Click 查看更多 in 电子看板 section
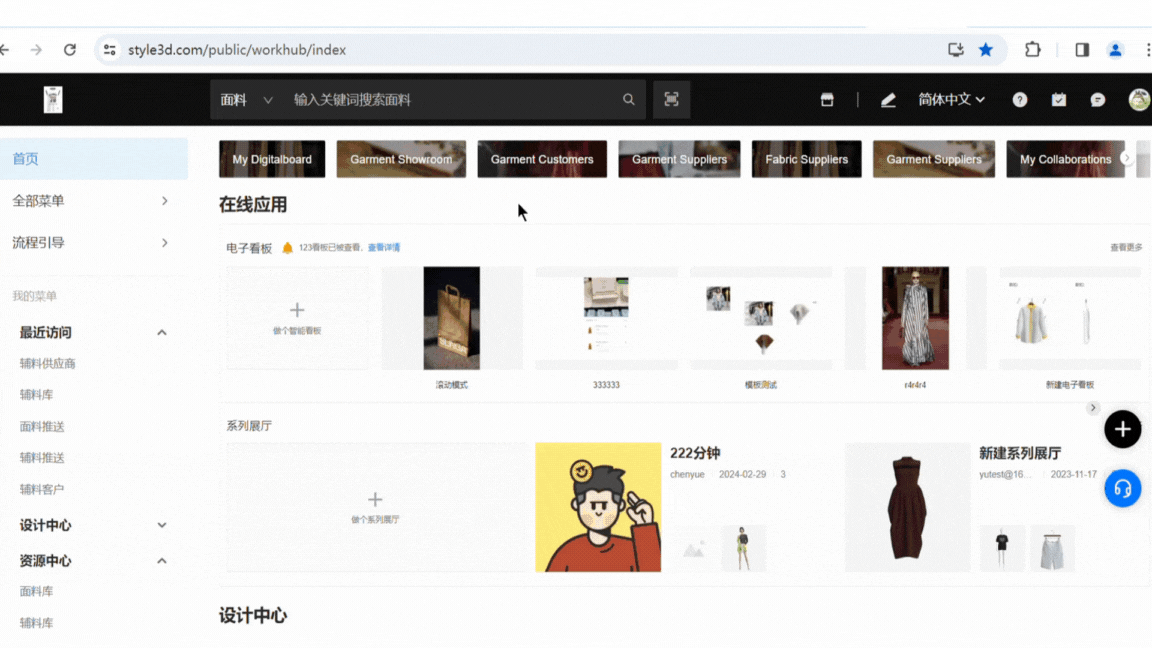 1125,247
